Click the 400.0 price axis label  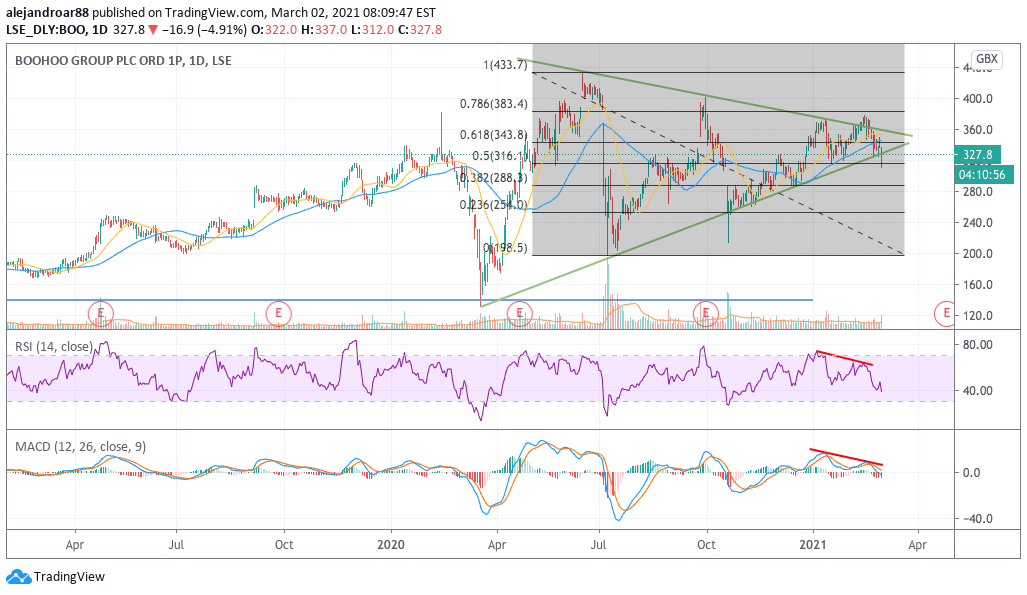(x=977, y=99)
